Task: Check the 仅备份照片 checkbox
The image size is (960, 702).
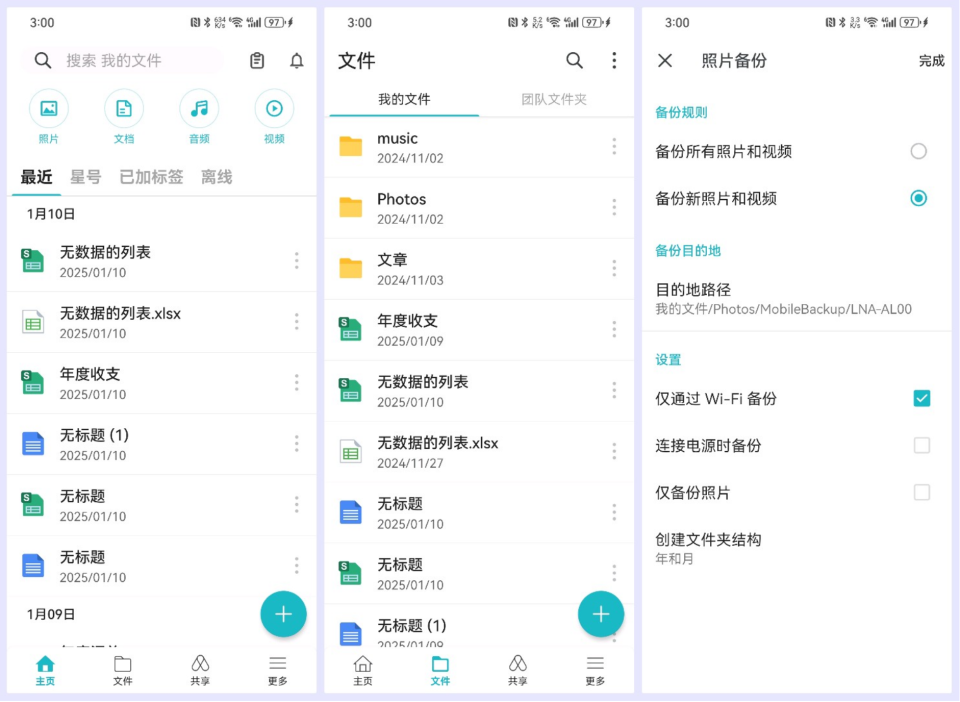Action: tap(921, 492)
